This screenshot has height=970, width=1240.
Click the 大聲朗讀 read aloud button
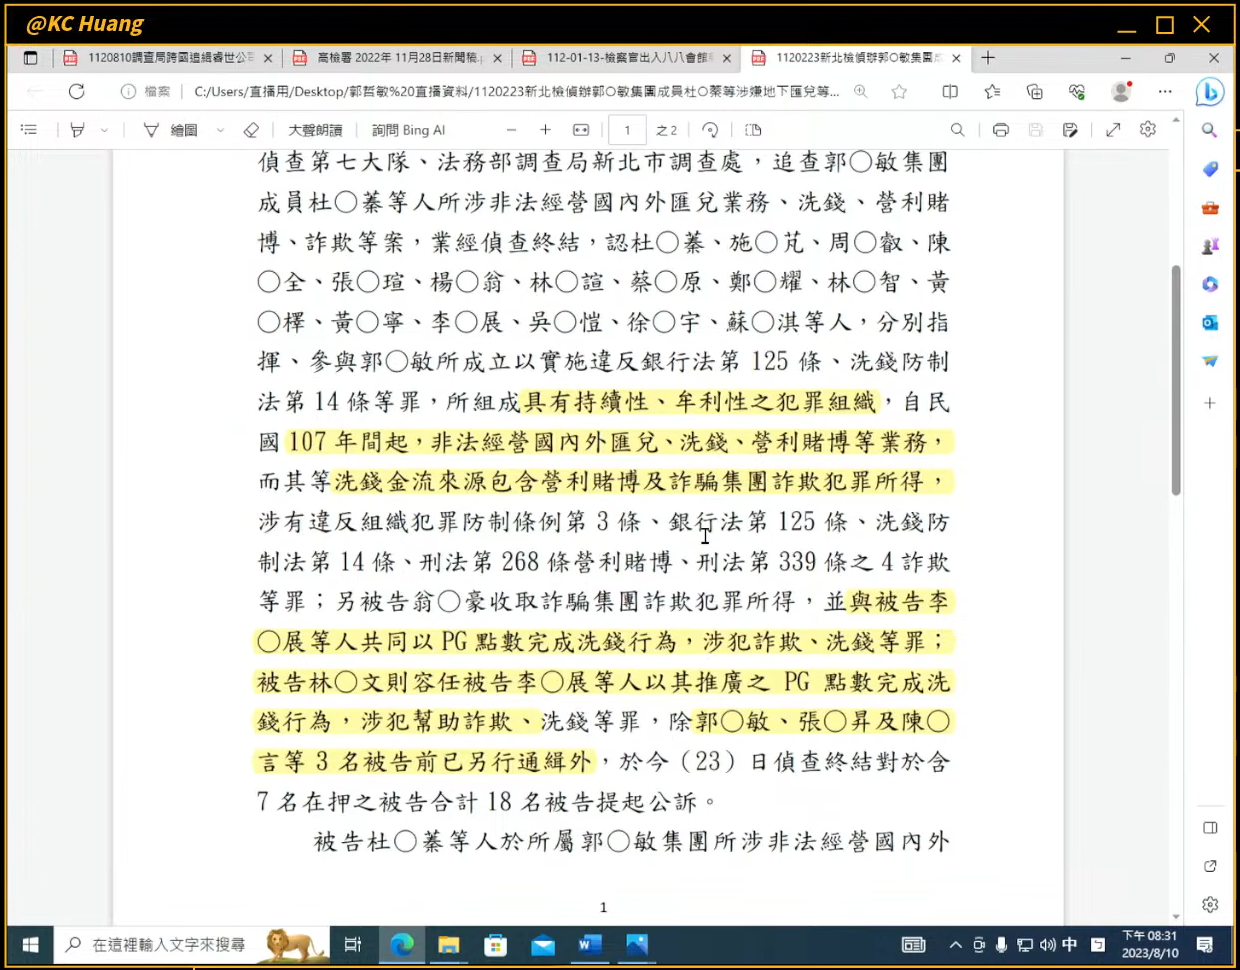[x=315, y=130]
